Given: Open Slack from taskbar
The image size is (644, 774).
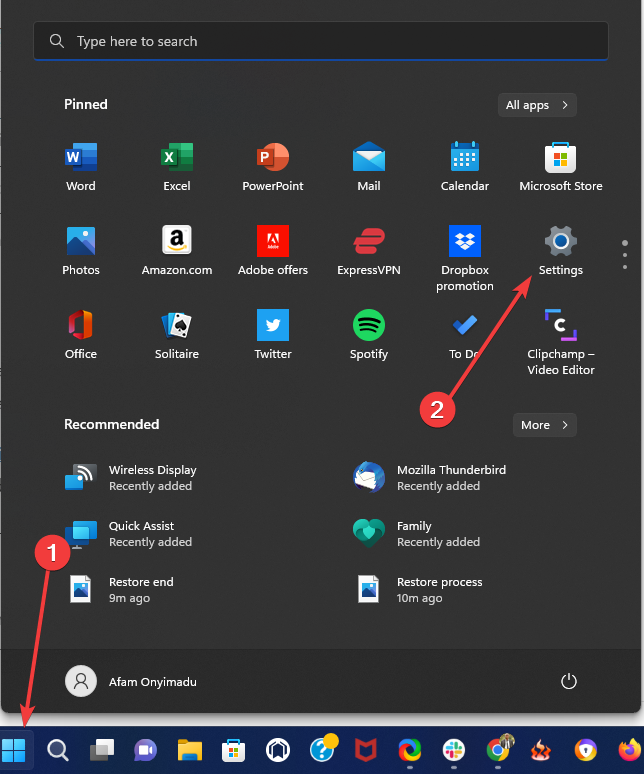Looking at the screenshot, I should pyautogui.click(x=454, y=750).
